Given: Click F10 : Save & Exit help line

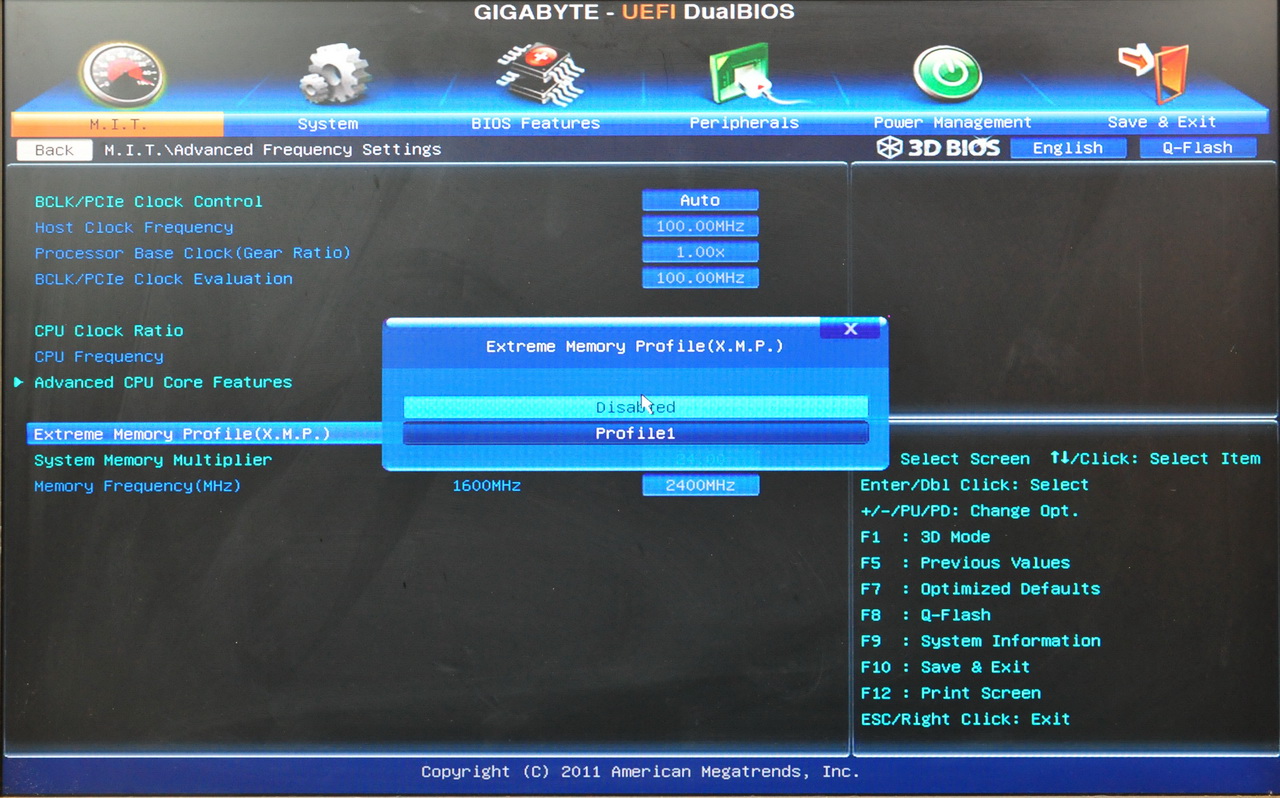Looking at the screenshot, I should [x=945, y=667].
